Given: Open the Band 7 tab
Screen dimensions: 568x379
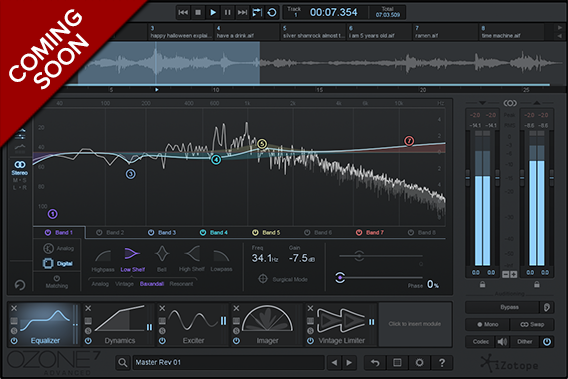Looking at the screenshot, I should tap(370, 233).
